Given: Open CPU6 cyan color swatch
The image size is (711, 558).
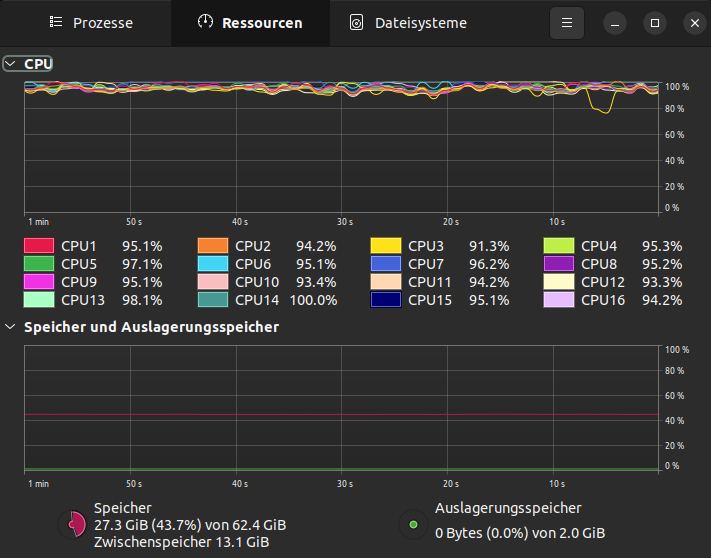Looking at the screenshot, I should coord(213,264).
